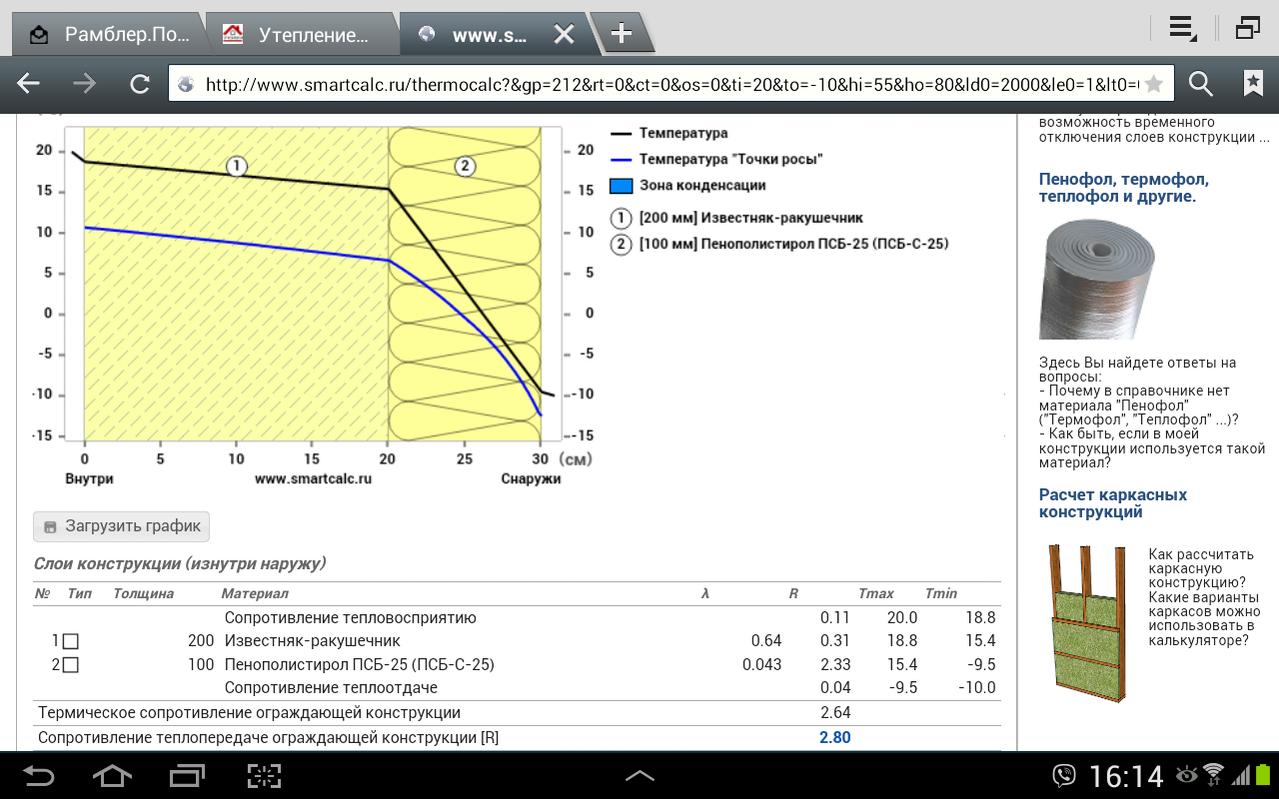Expand the bottom panel up chevron
The height and width of the screenshot is (799, 1279).
click(639, 775)
